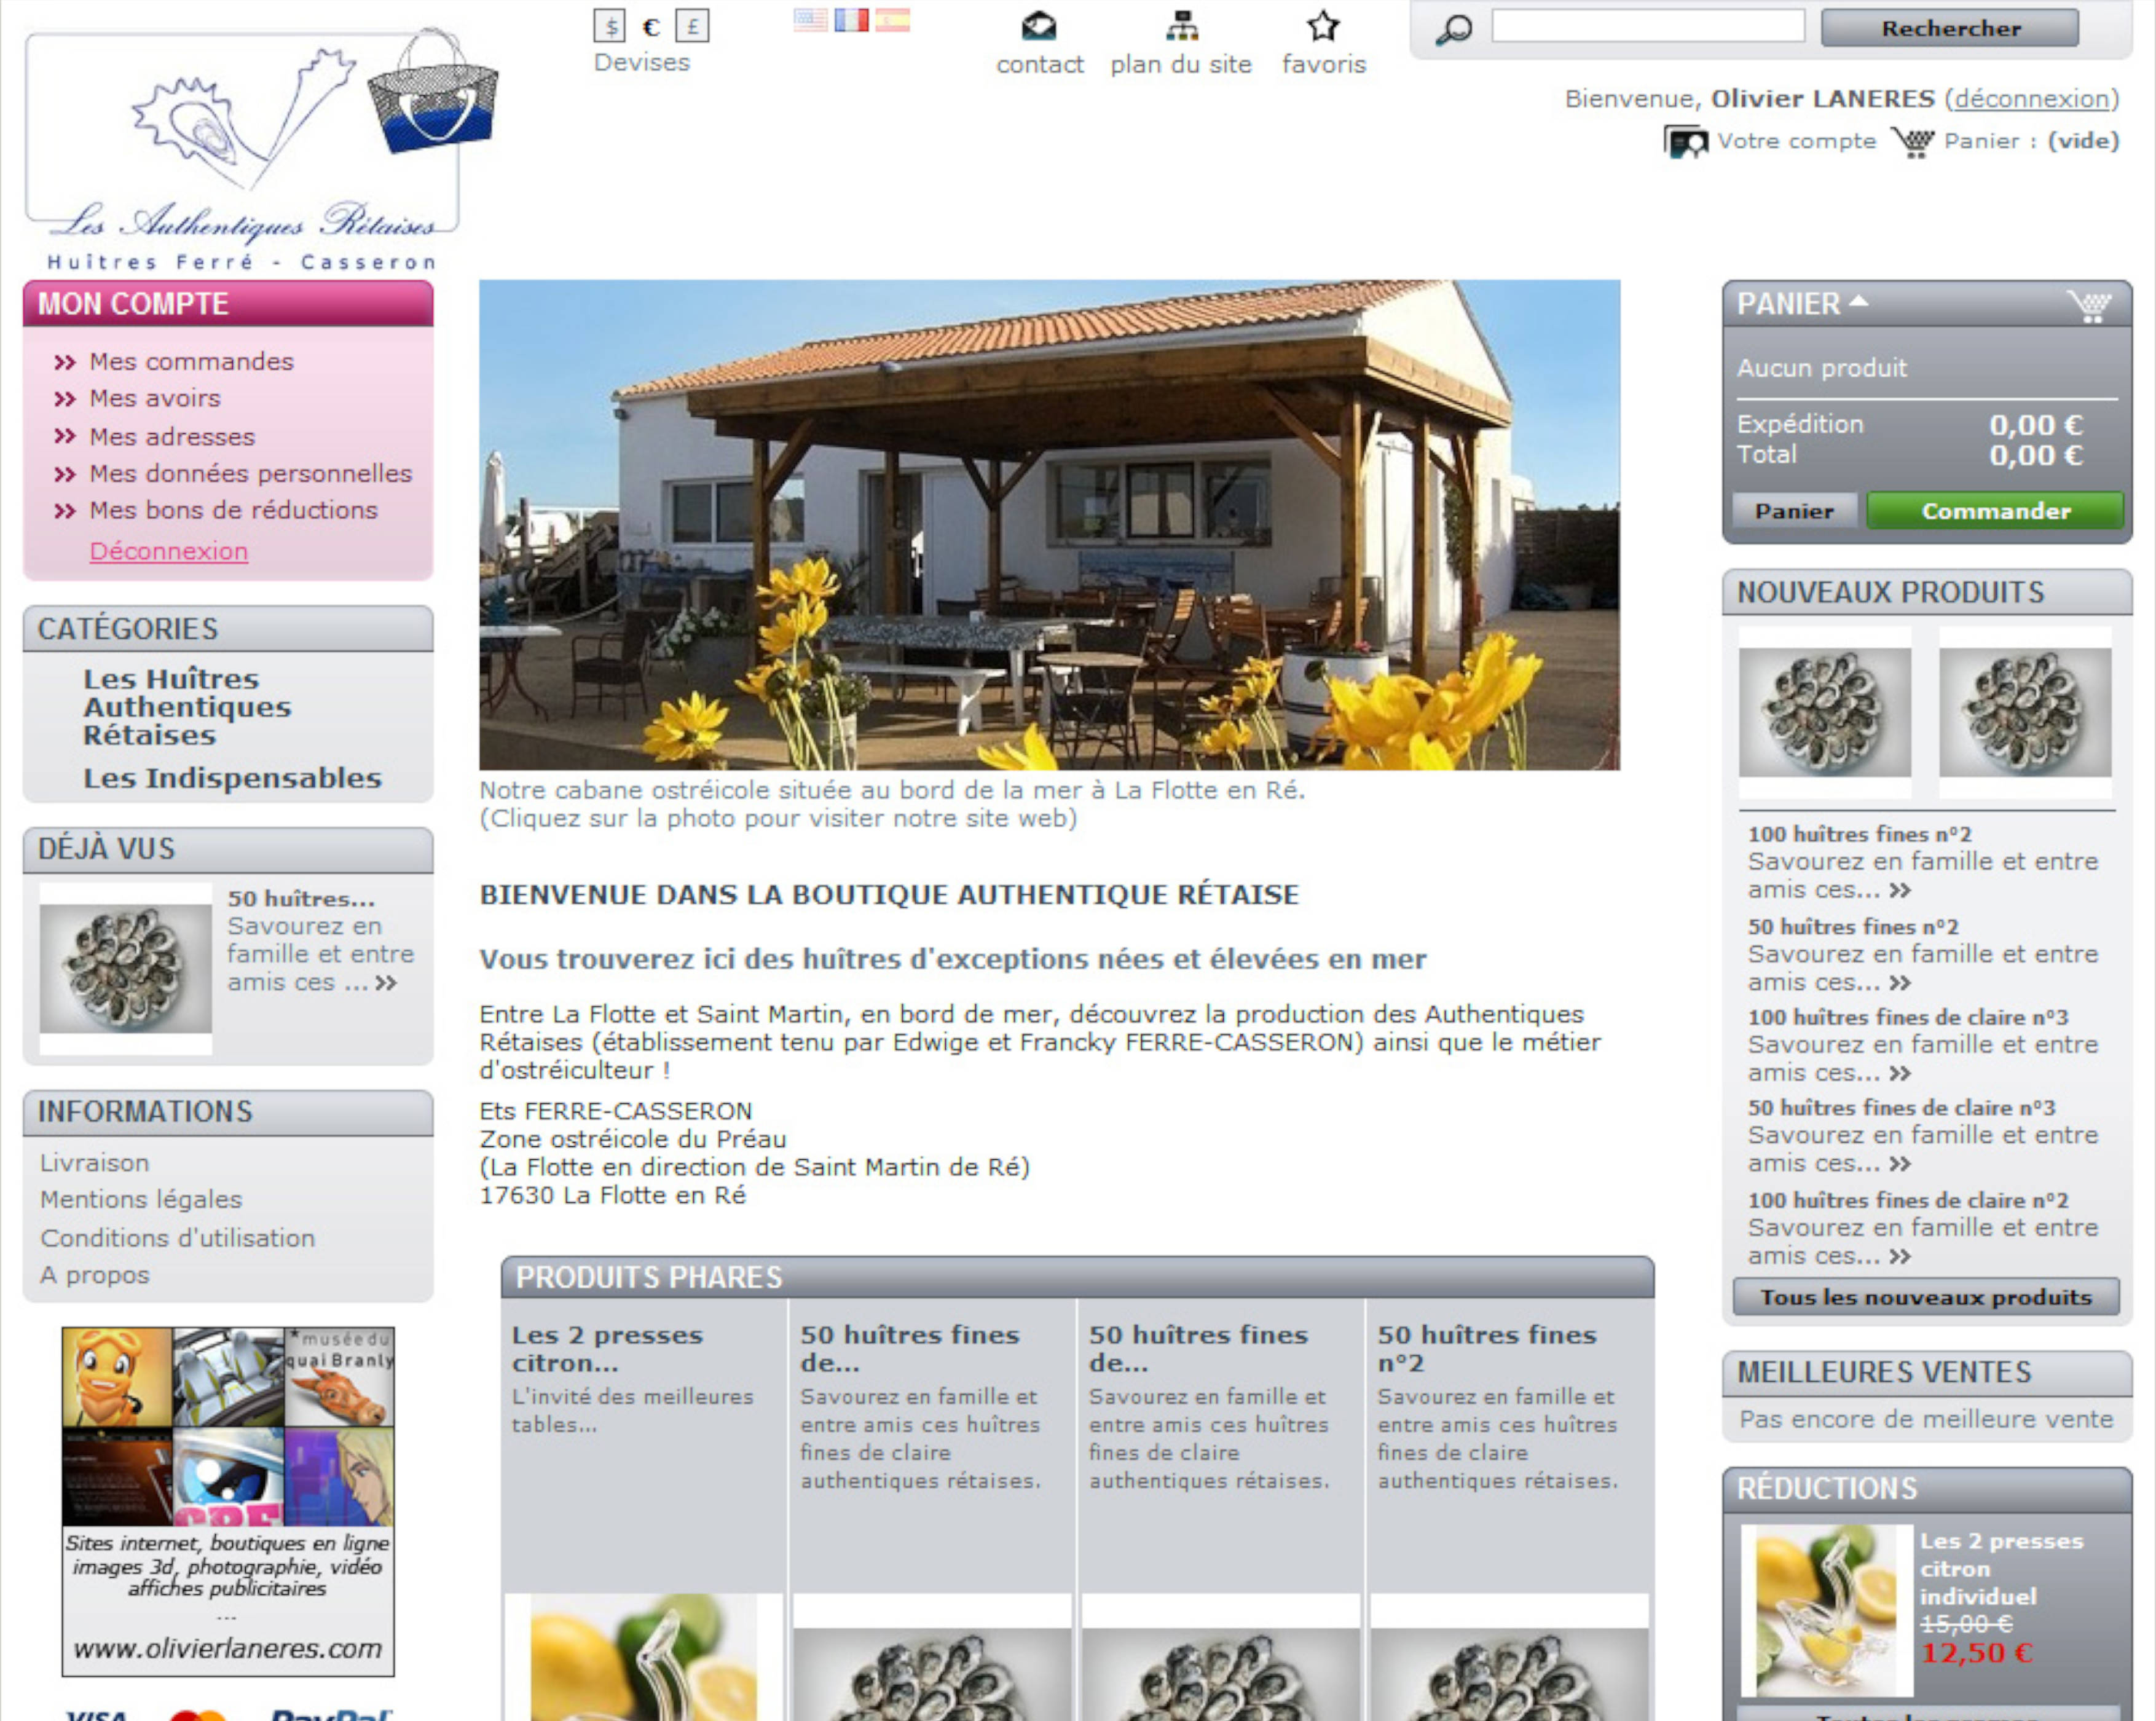Collapse the PANIER block arrow
This screenshot has height=1721, width=2156.
pyautogui.click(x=1858, y=300)
